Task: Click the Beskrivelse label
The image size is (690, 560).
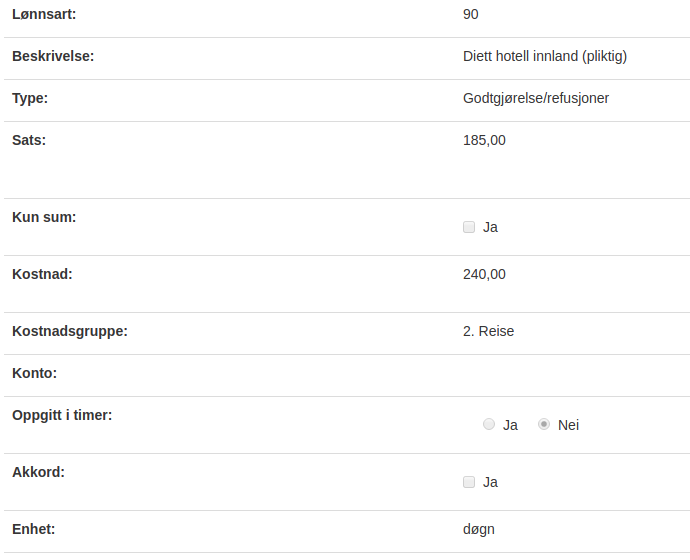Action: click(53, 56)
